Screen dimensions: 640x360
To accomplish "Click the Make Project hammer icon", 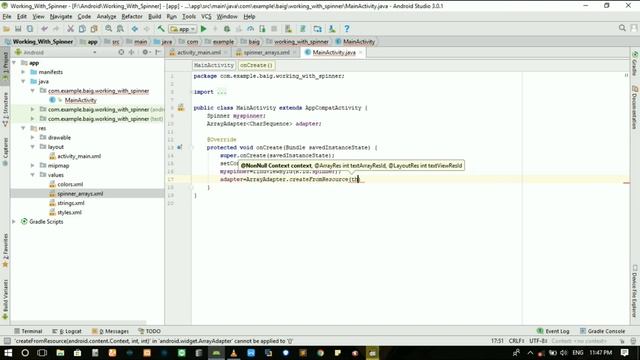I will pos(161,29).
